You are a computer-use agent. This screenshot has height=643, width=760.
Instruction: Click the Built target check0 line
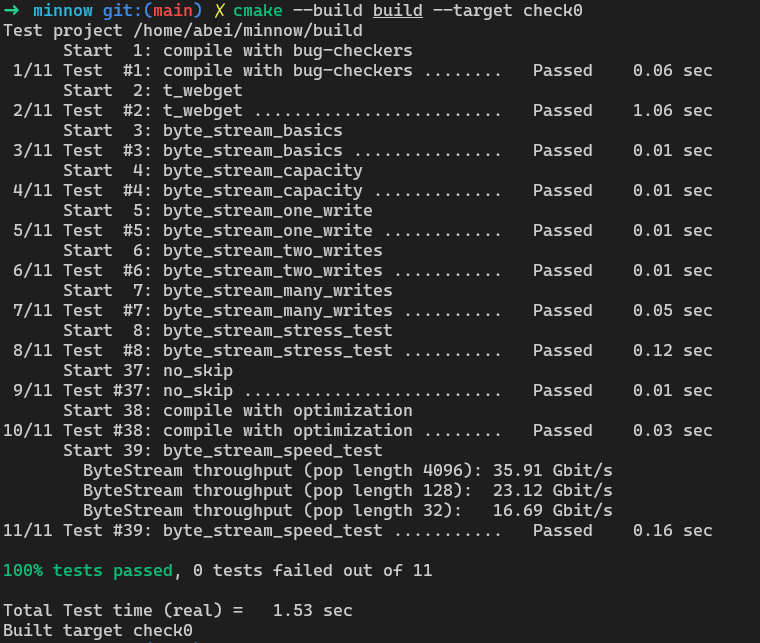point(98,630)
